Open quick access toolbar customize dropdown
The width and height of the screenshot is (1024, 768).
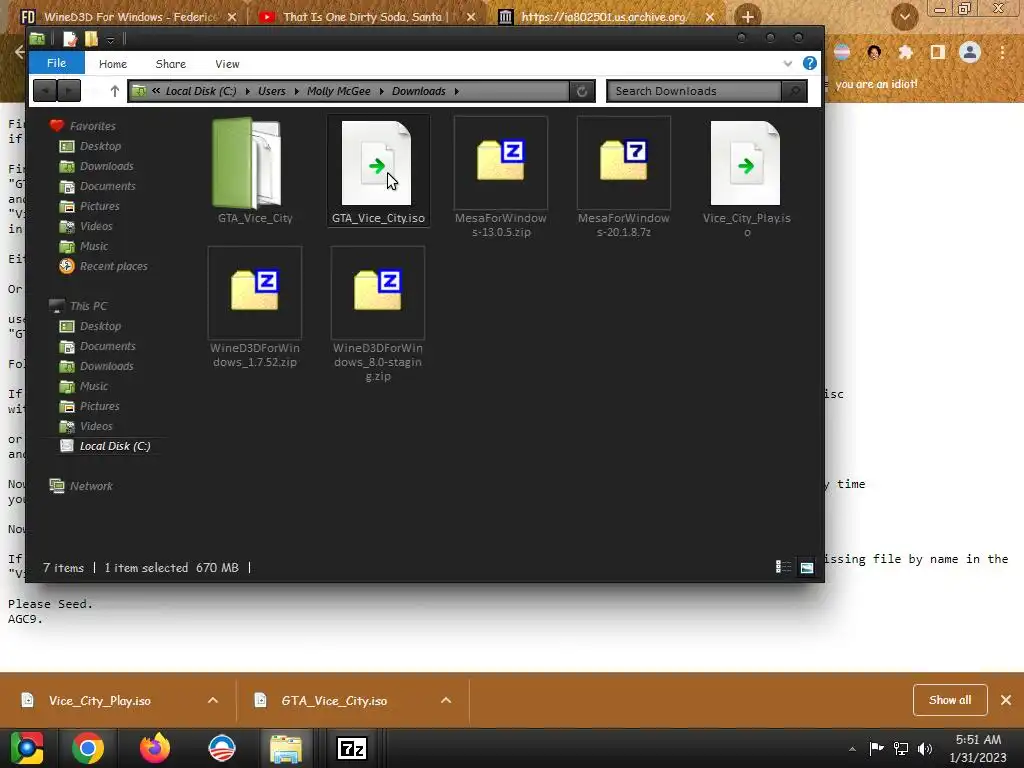[110, 40]
